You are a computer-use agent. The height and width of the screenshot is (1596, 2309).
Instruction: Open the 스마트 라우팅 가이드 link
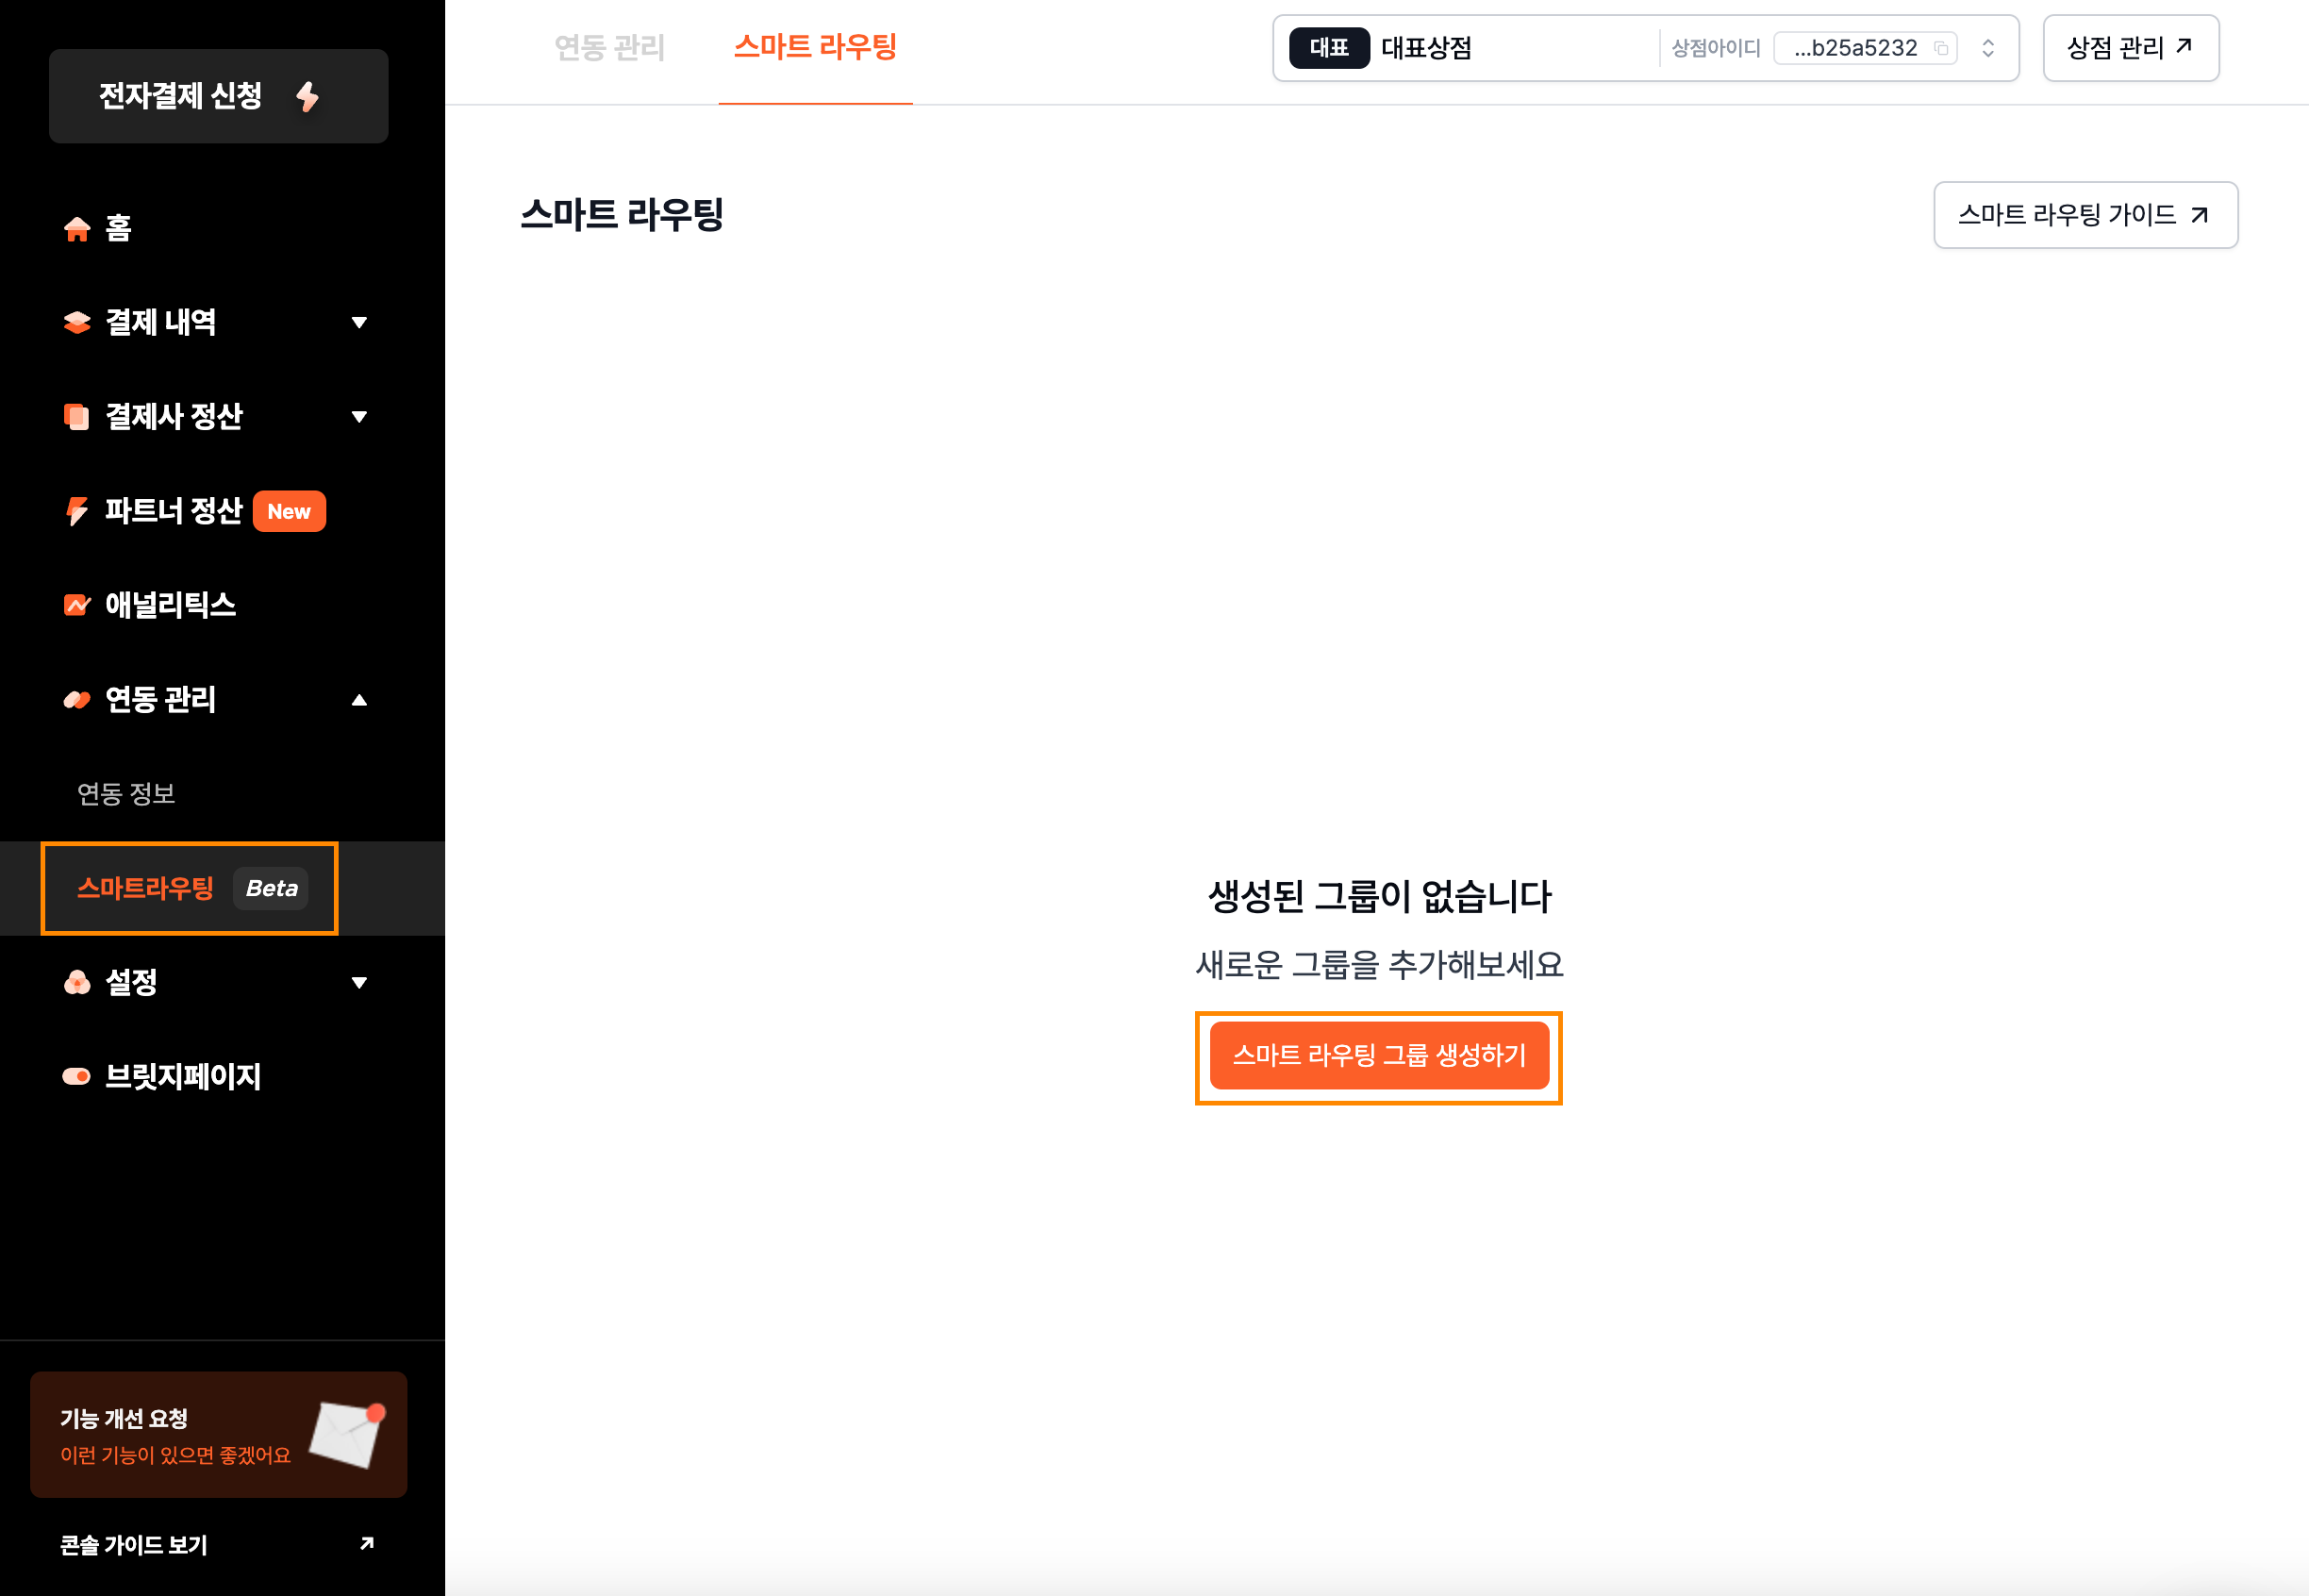coord(2085,215)
